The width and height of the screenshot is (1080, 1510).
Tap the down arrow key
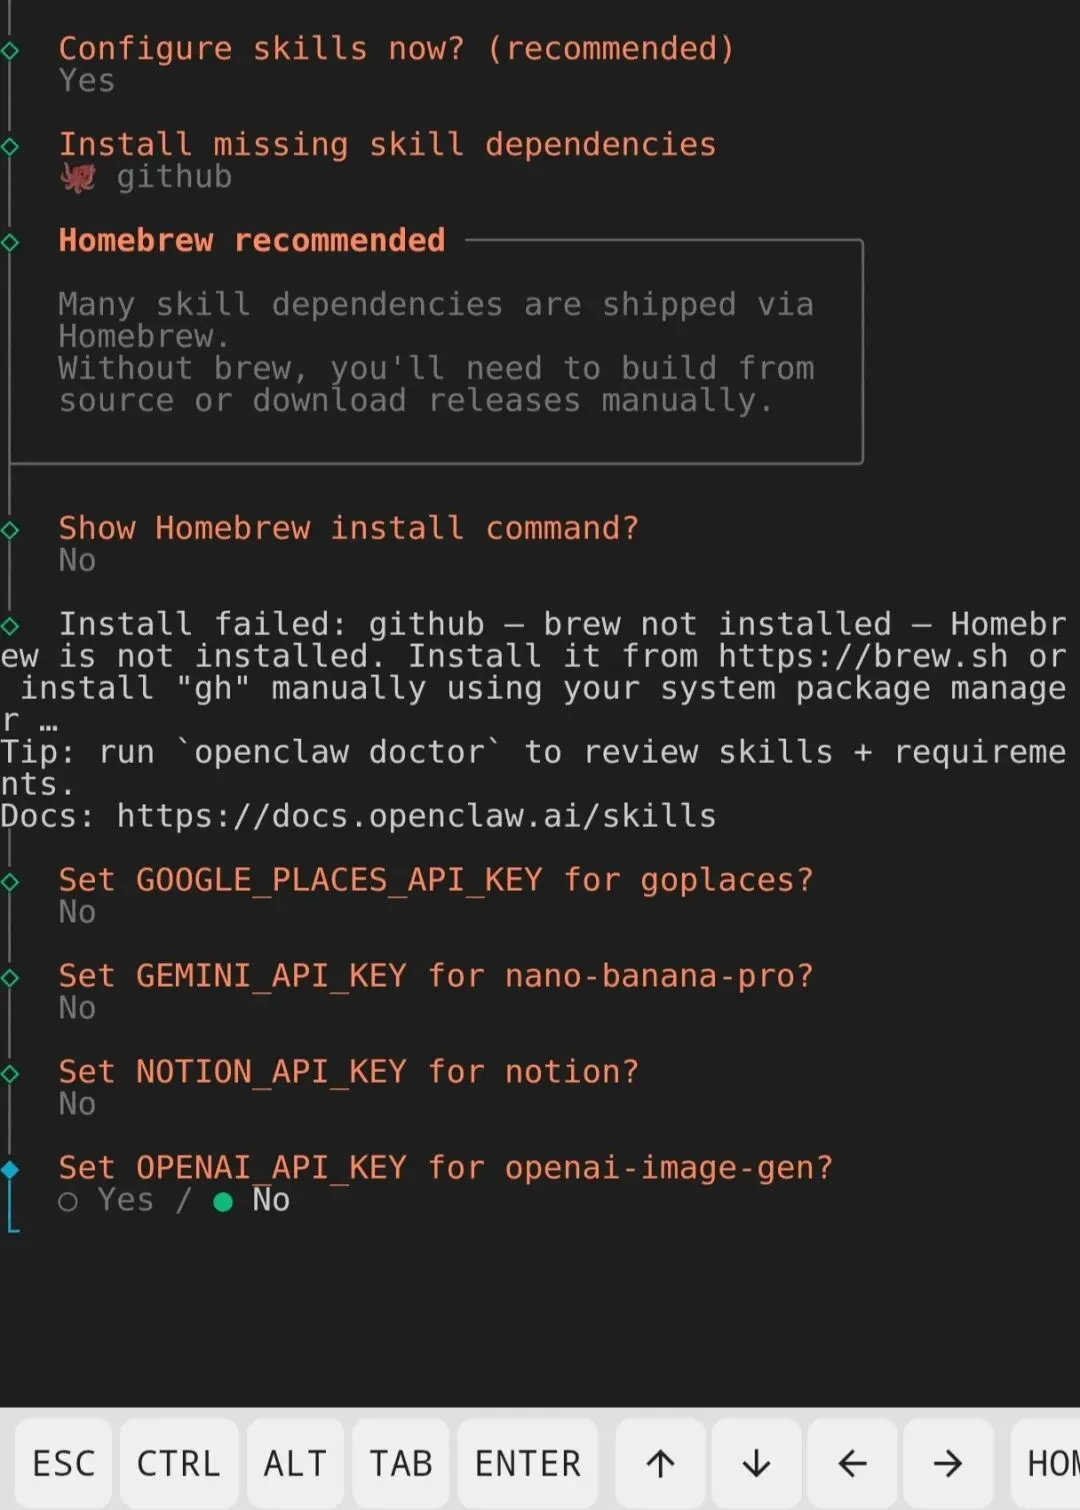[756, 1463]
